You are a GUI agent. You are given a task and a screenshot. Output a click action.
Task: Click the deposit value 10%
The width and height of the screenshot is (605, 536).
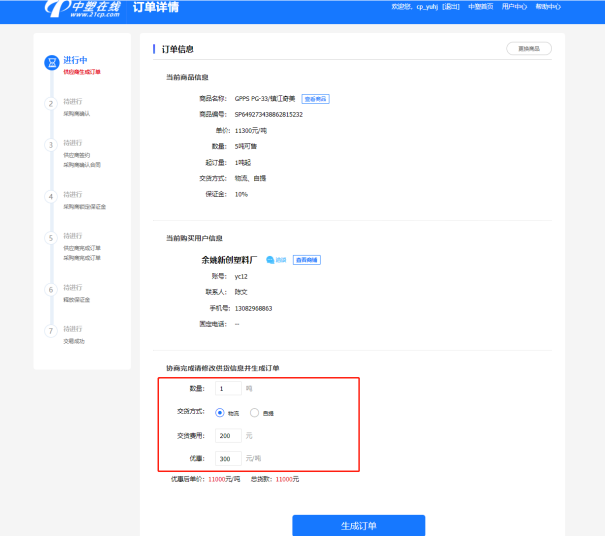click(241, 194)
